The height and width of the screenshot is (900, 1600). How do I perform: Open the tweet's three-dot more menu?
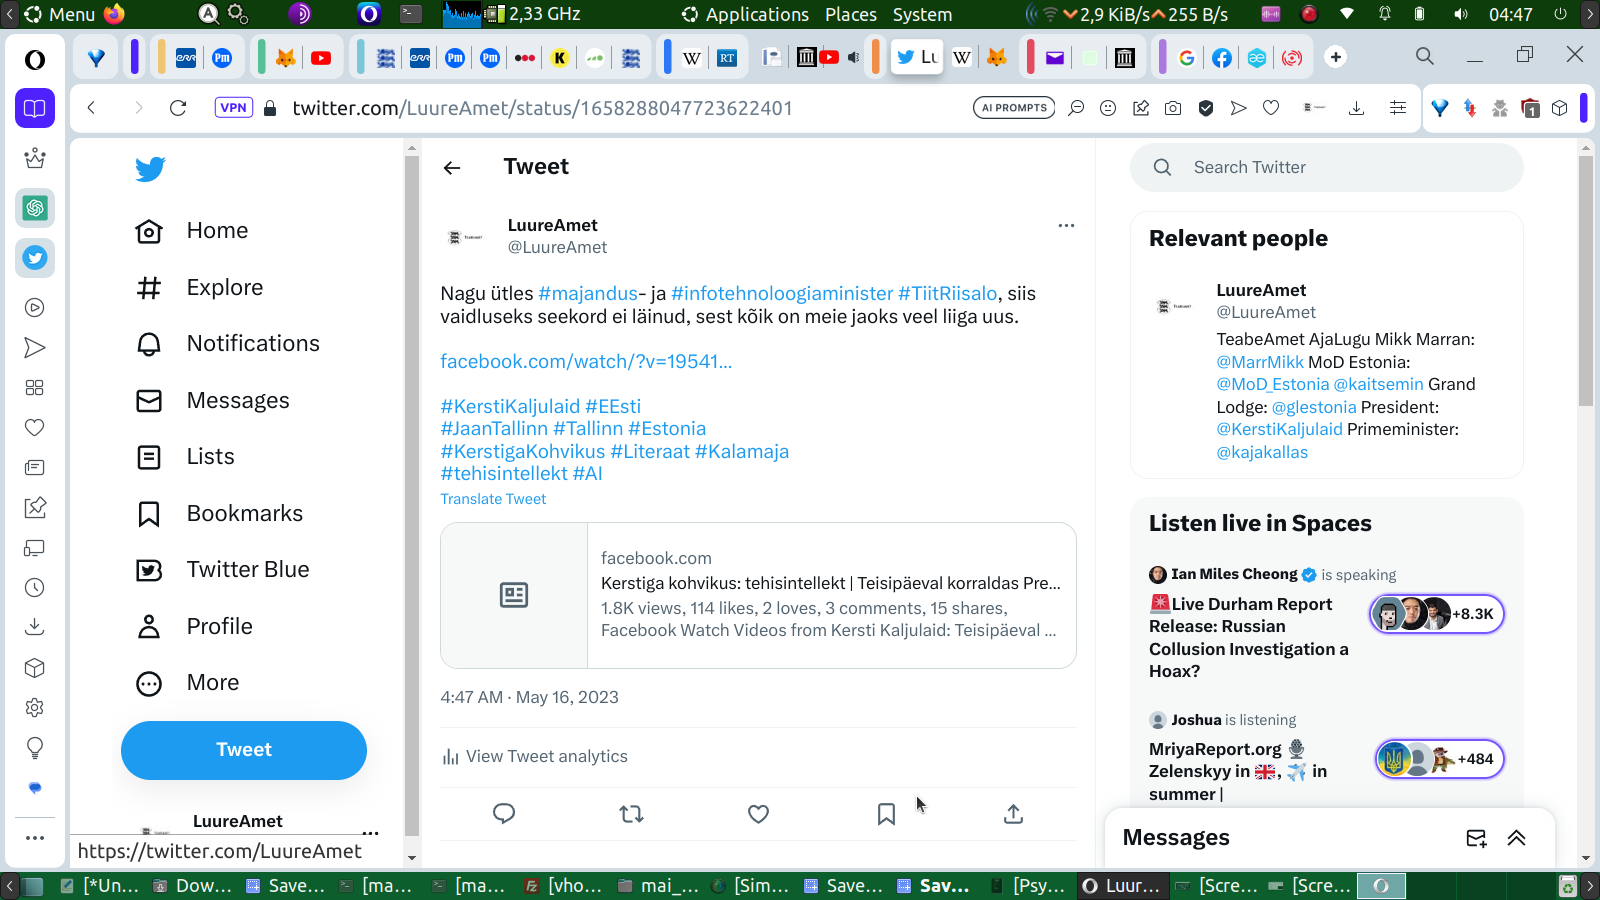1066,225
